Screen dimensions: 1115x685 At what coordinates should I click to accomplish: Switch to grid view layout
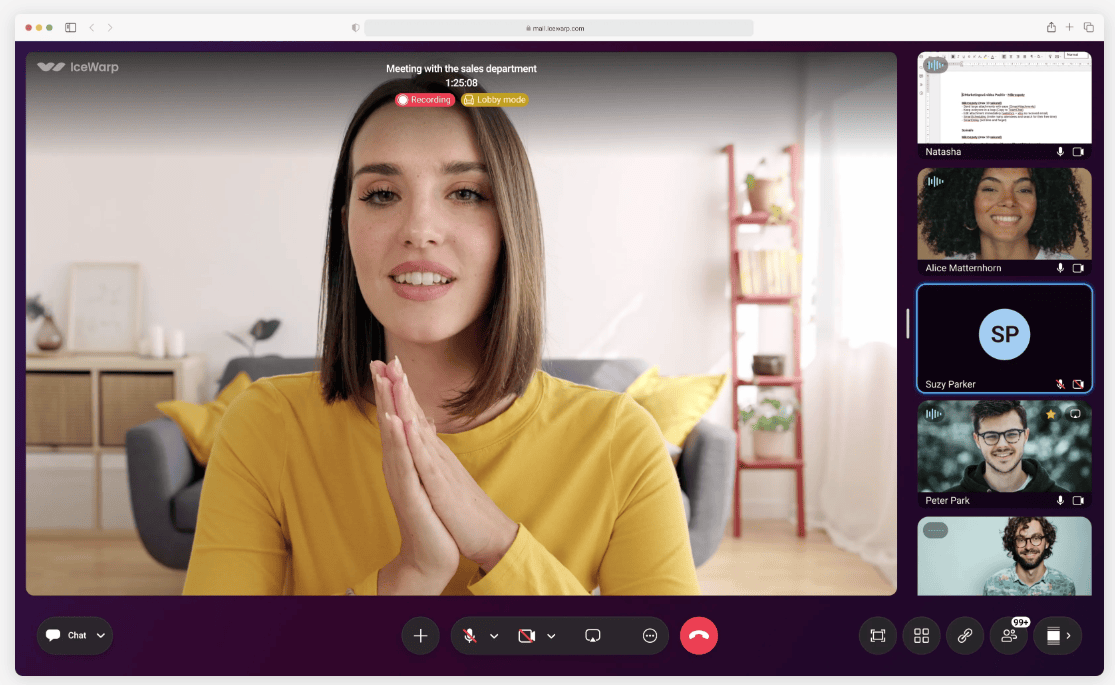[x=921, y=636]
